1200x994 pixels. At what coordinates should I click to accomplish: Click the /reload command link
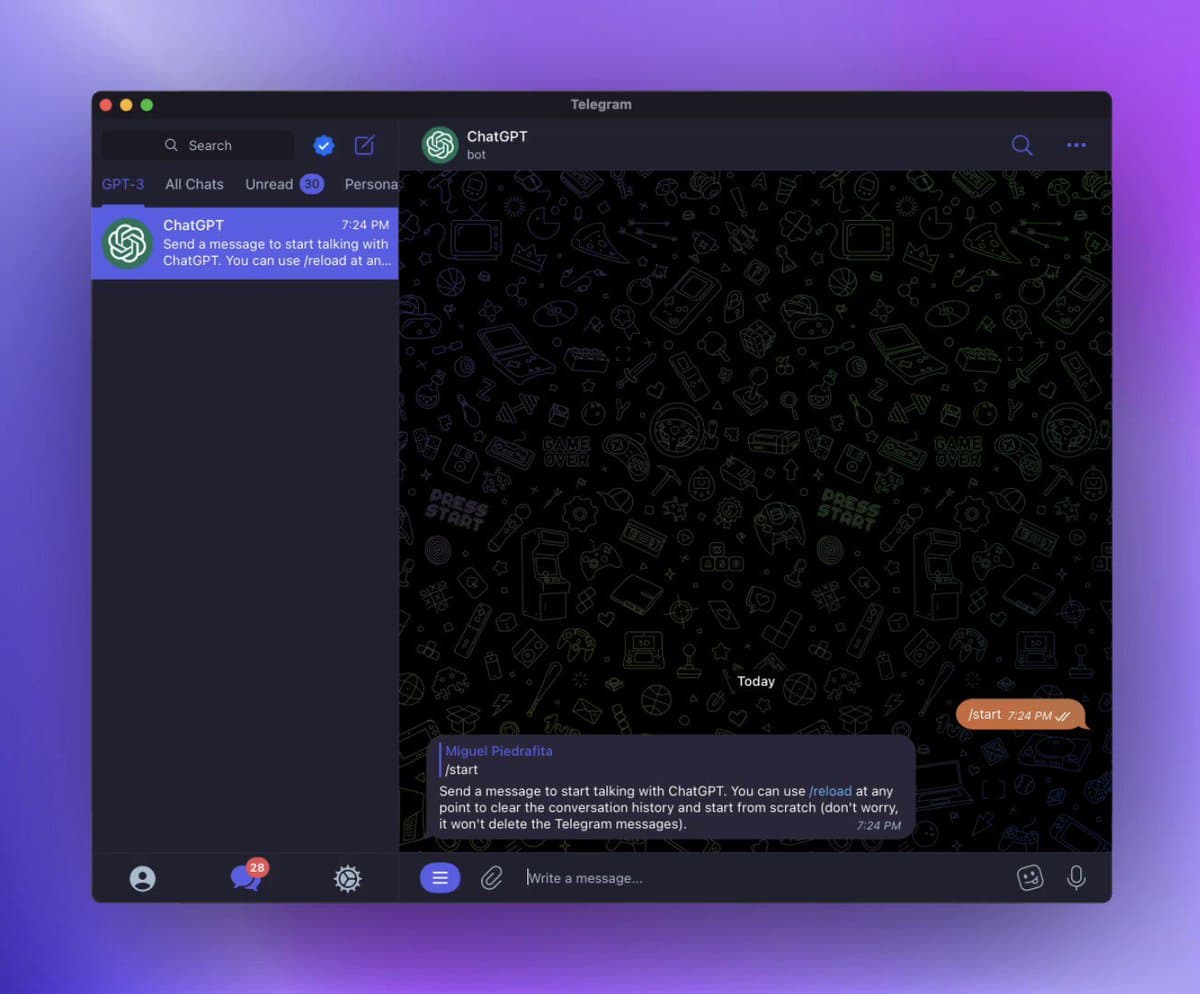(x=830, y=791)
